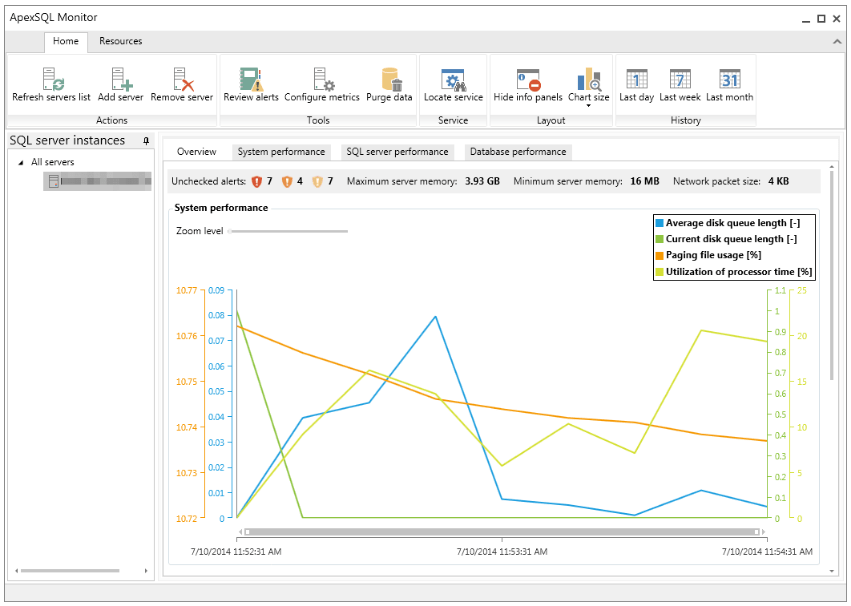Click Hide info panels icon

click(528, 79)
